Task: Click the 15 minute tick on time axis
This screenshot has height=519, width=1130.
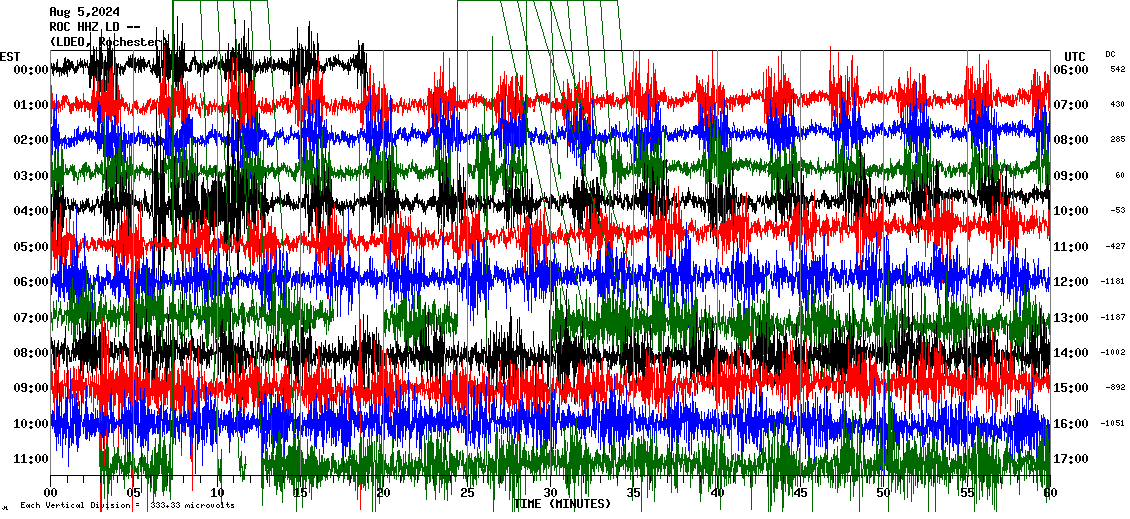Action: 300,493
